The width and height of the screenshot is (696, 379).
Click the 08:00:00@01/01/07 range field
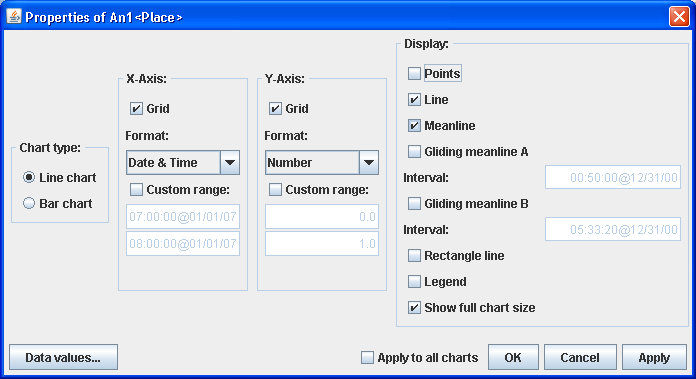[x=183, y=244]
